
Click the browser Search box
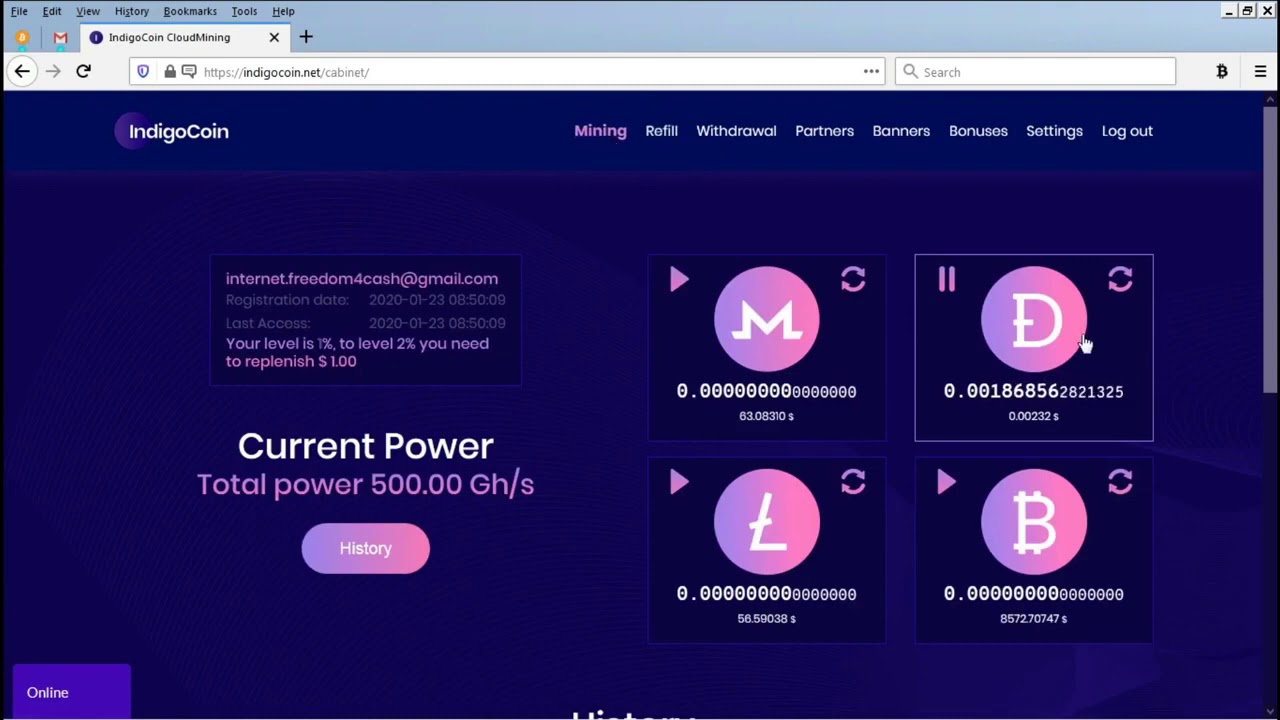[x=1035, y=72]
